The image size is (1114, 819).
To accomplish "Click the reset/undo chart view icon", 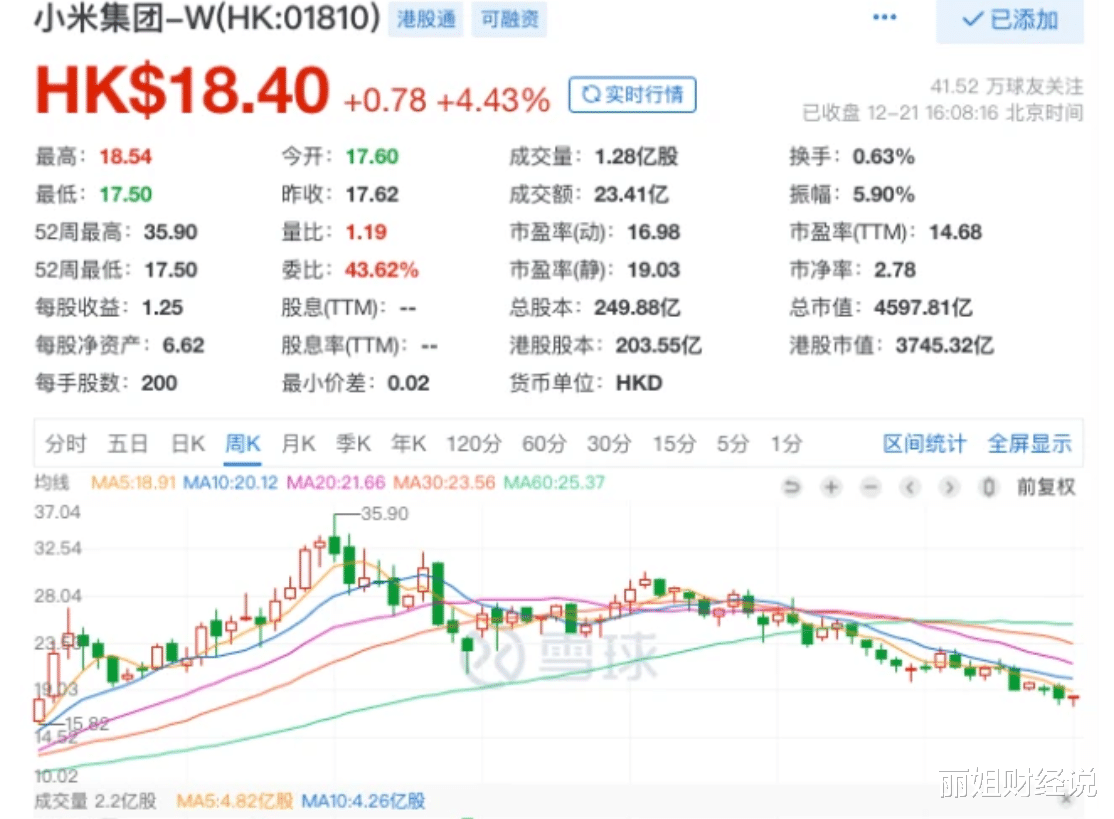I will coord(793,487).
